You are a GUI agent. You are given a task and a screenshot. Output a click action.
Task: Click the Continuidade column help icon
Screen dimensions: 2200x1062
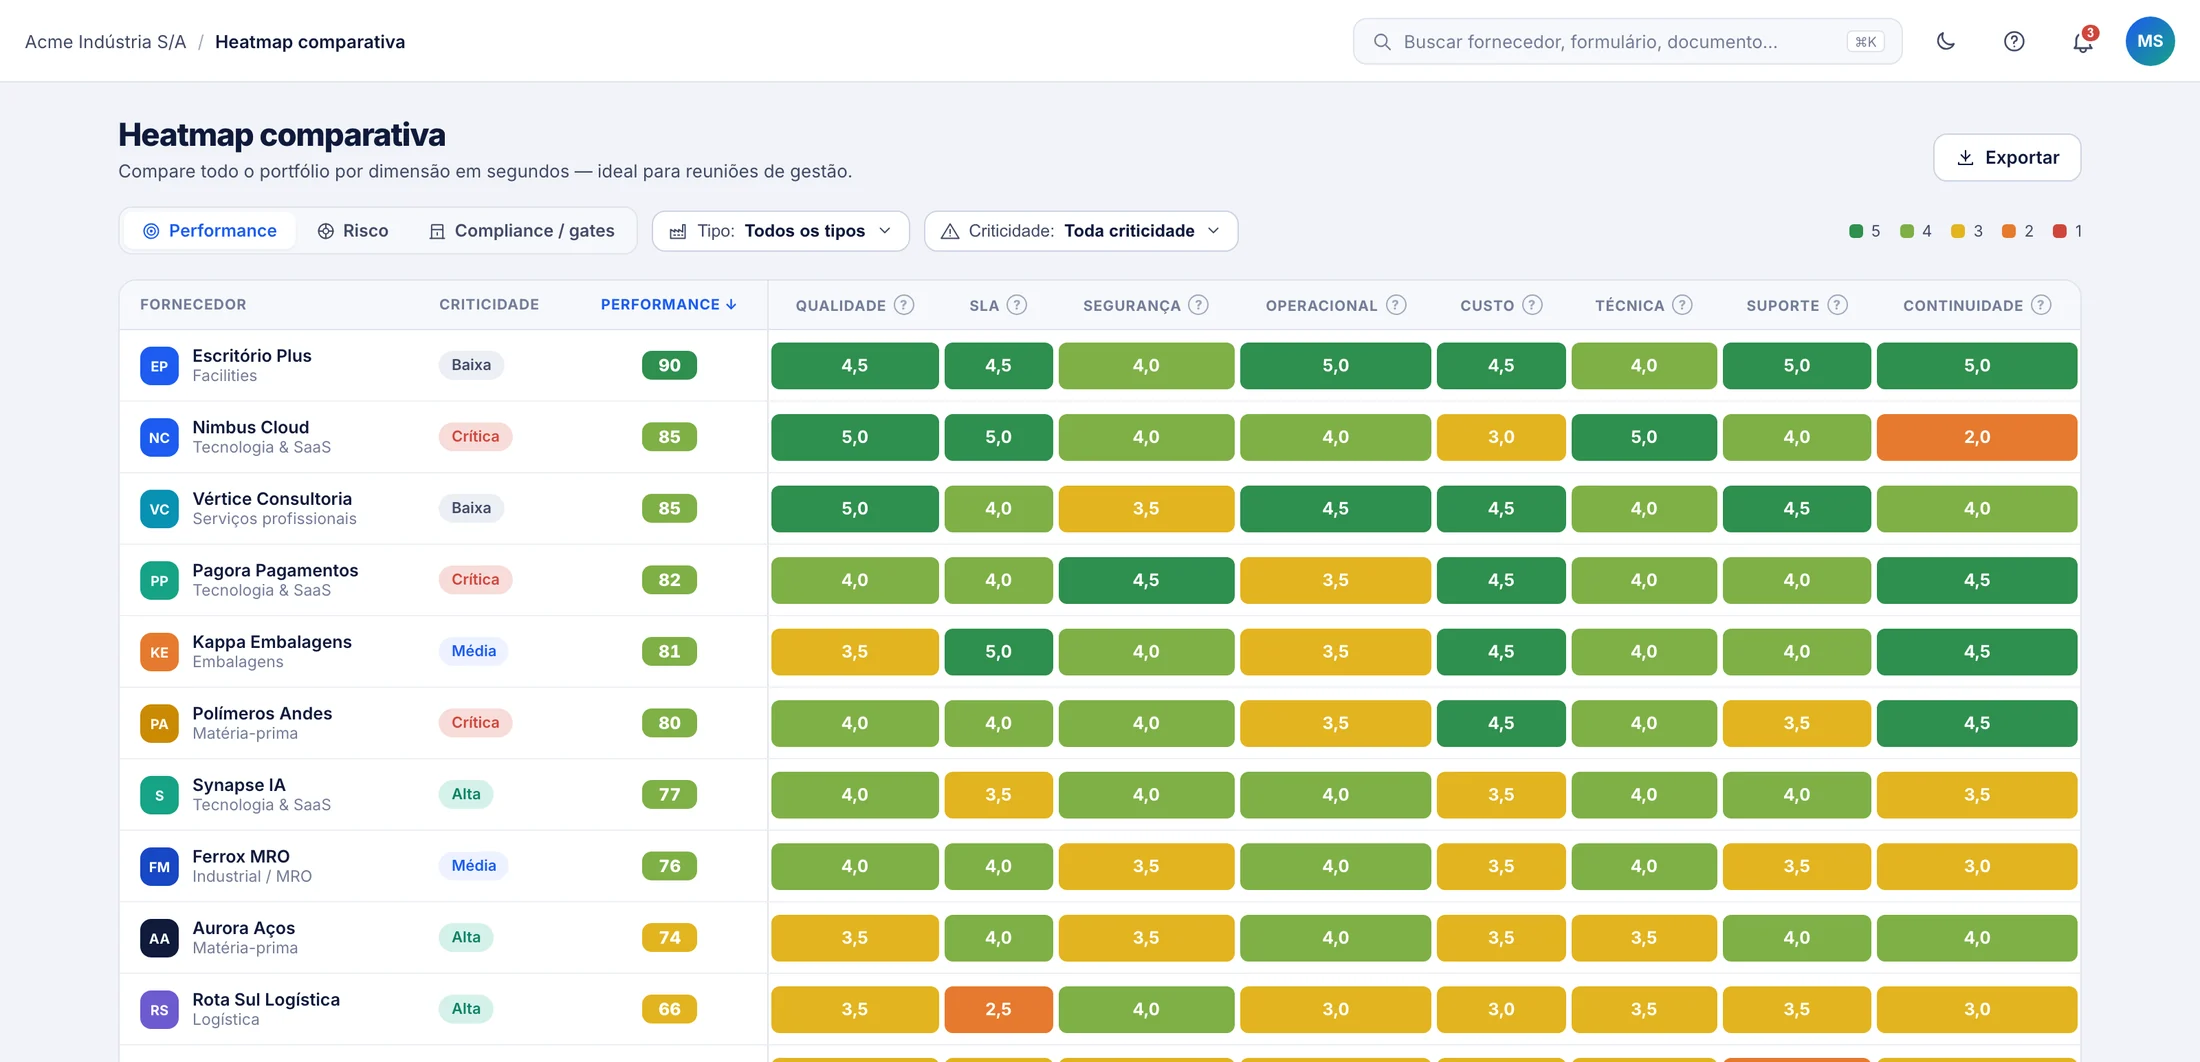pos(2041,305)
